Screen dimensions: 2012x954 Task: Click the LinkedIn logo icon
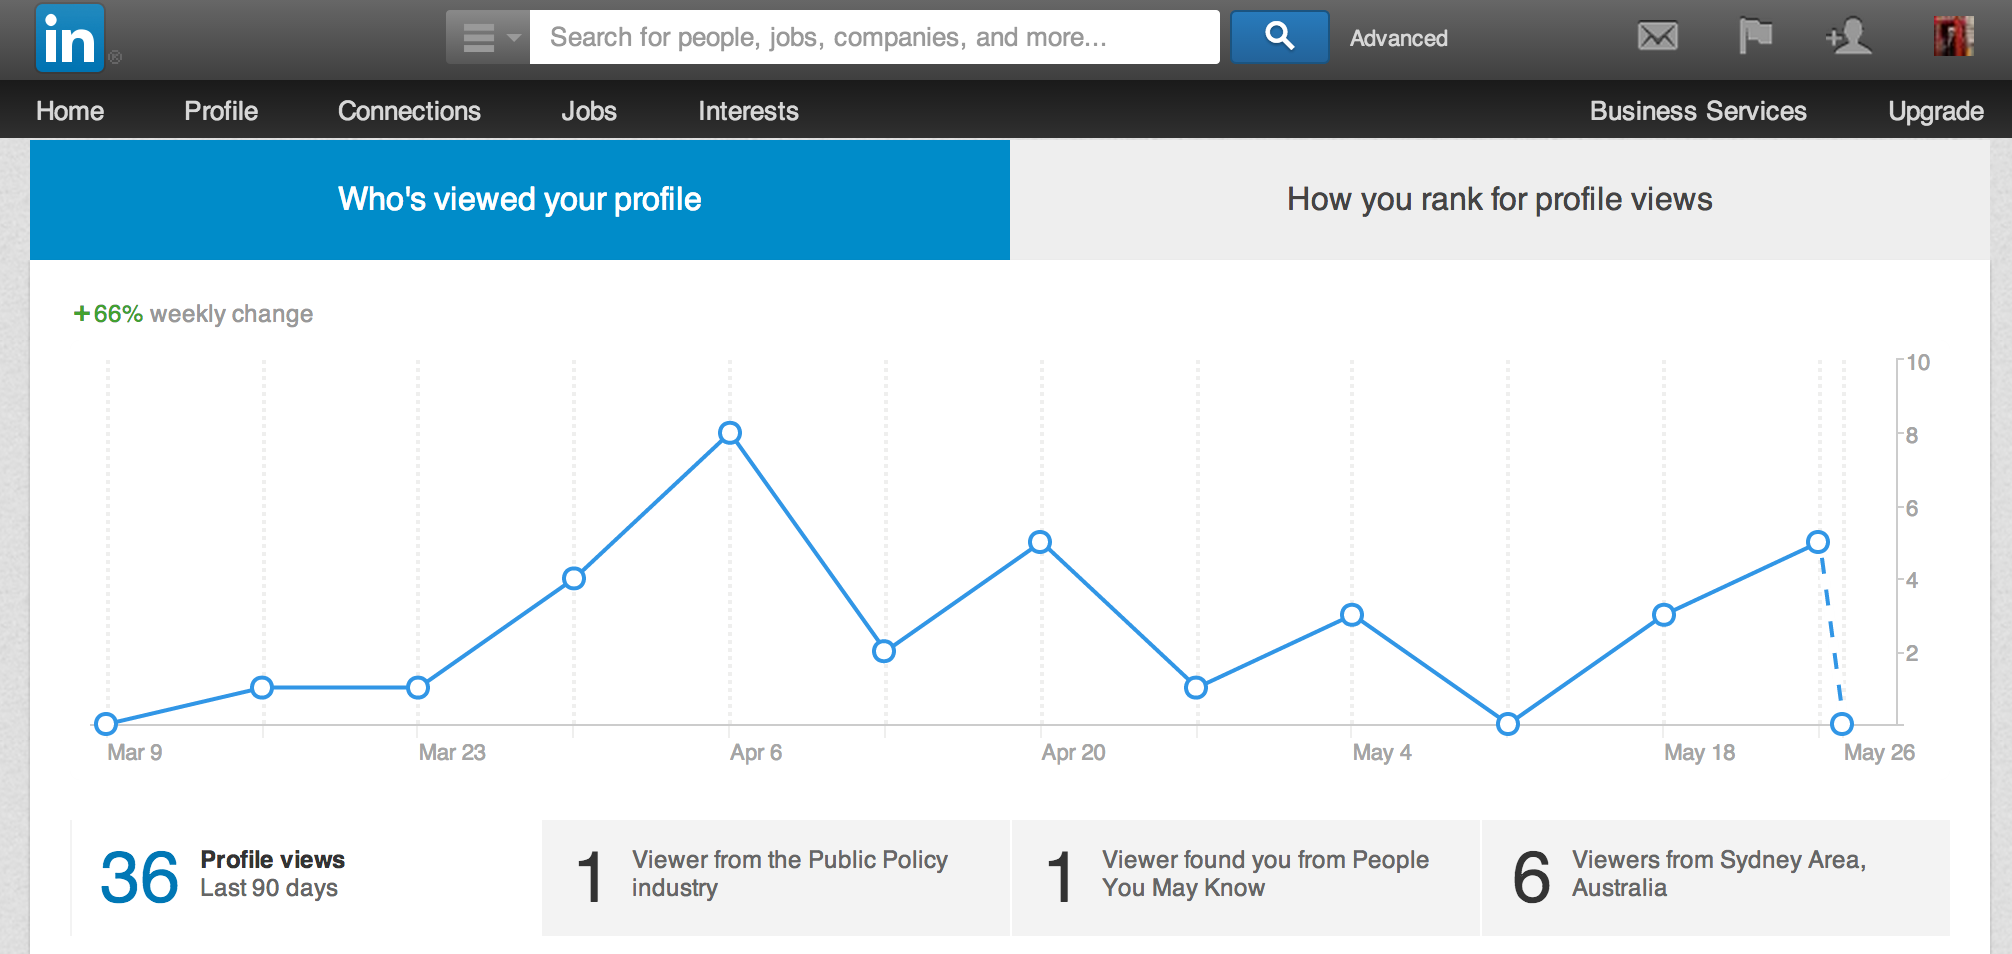click(x=69, y=38)
